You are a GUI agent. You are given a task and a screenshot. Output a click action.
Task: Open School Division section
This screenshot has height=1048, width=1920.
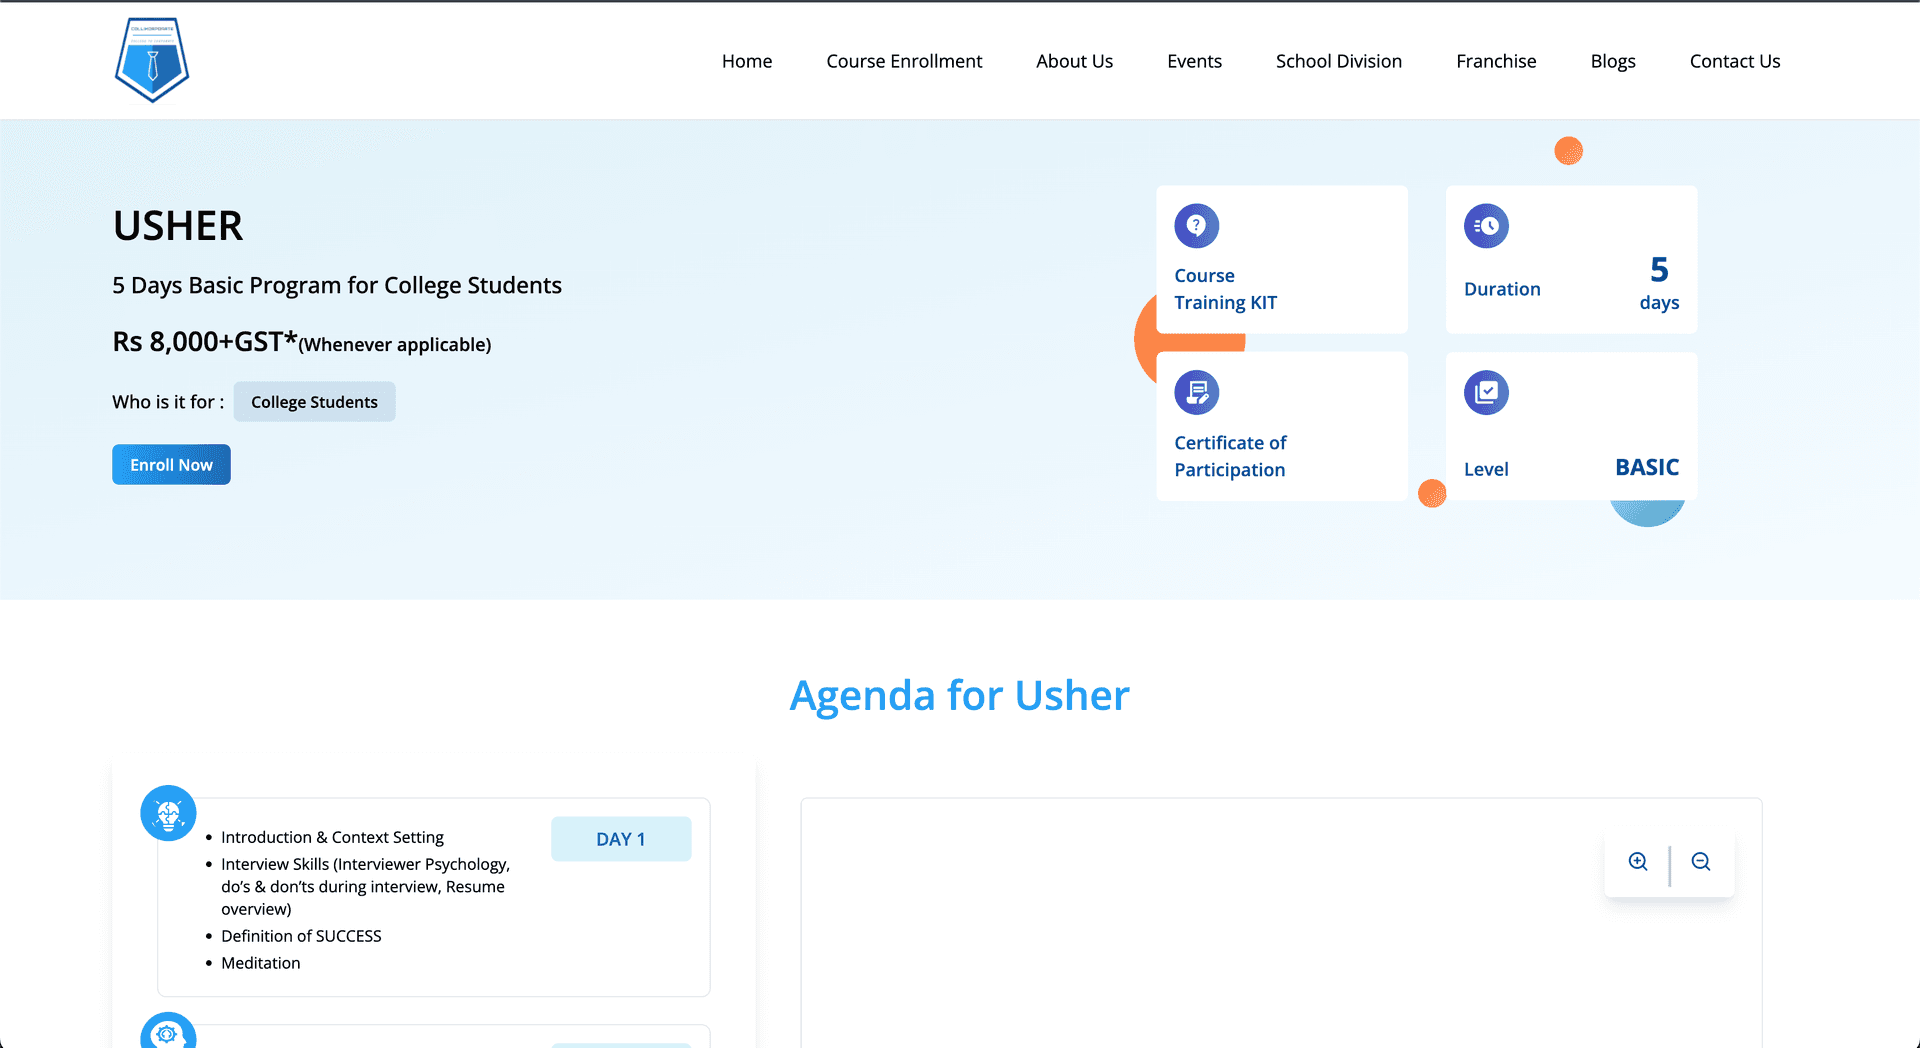(x=1339, y=61)
